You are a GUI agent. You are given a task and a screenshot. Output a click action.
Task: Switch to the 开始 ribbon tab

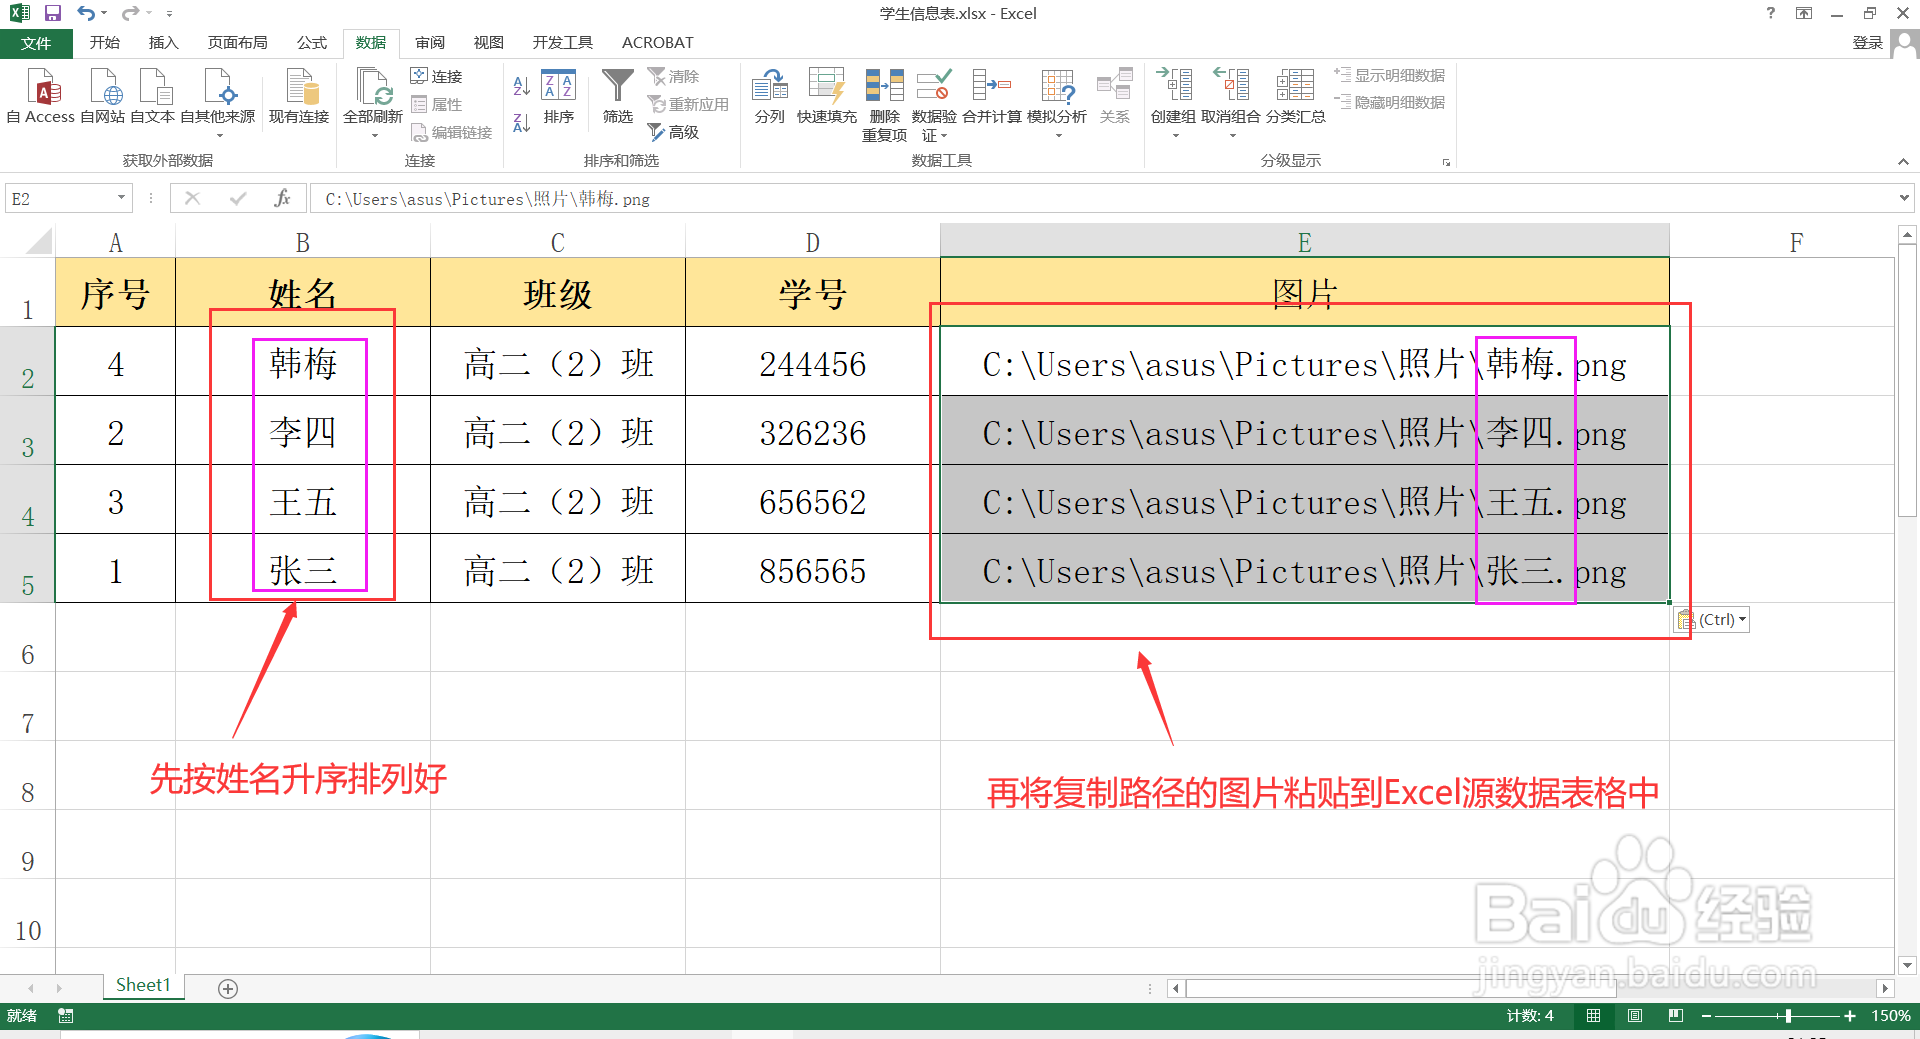tap(104, 42)
